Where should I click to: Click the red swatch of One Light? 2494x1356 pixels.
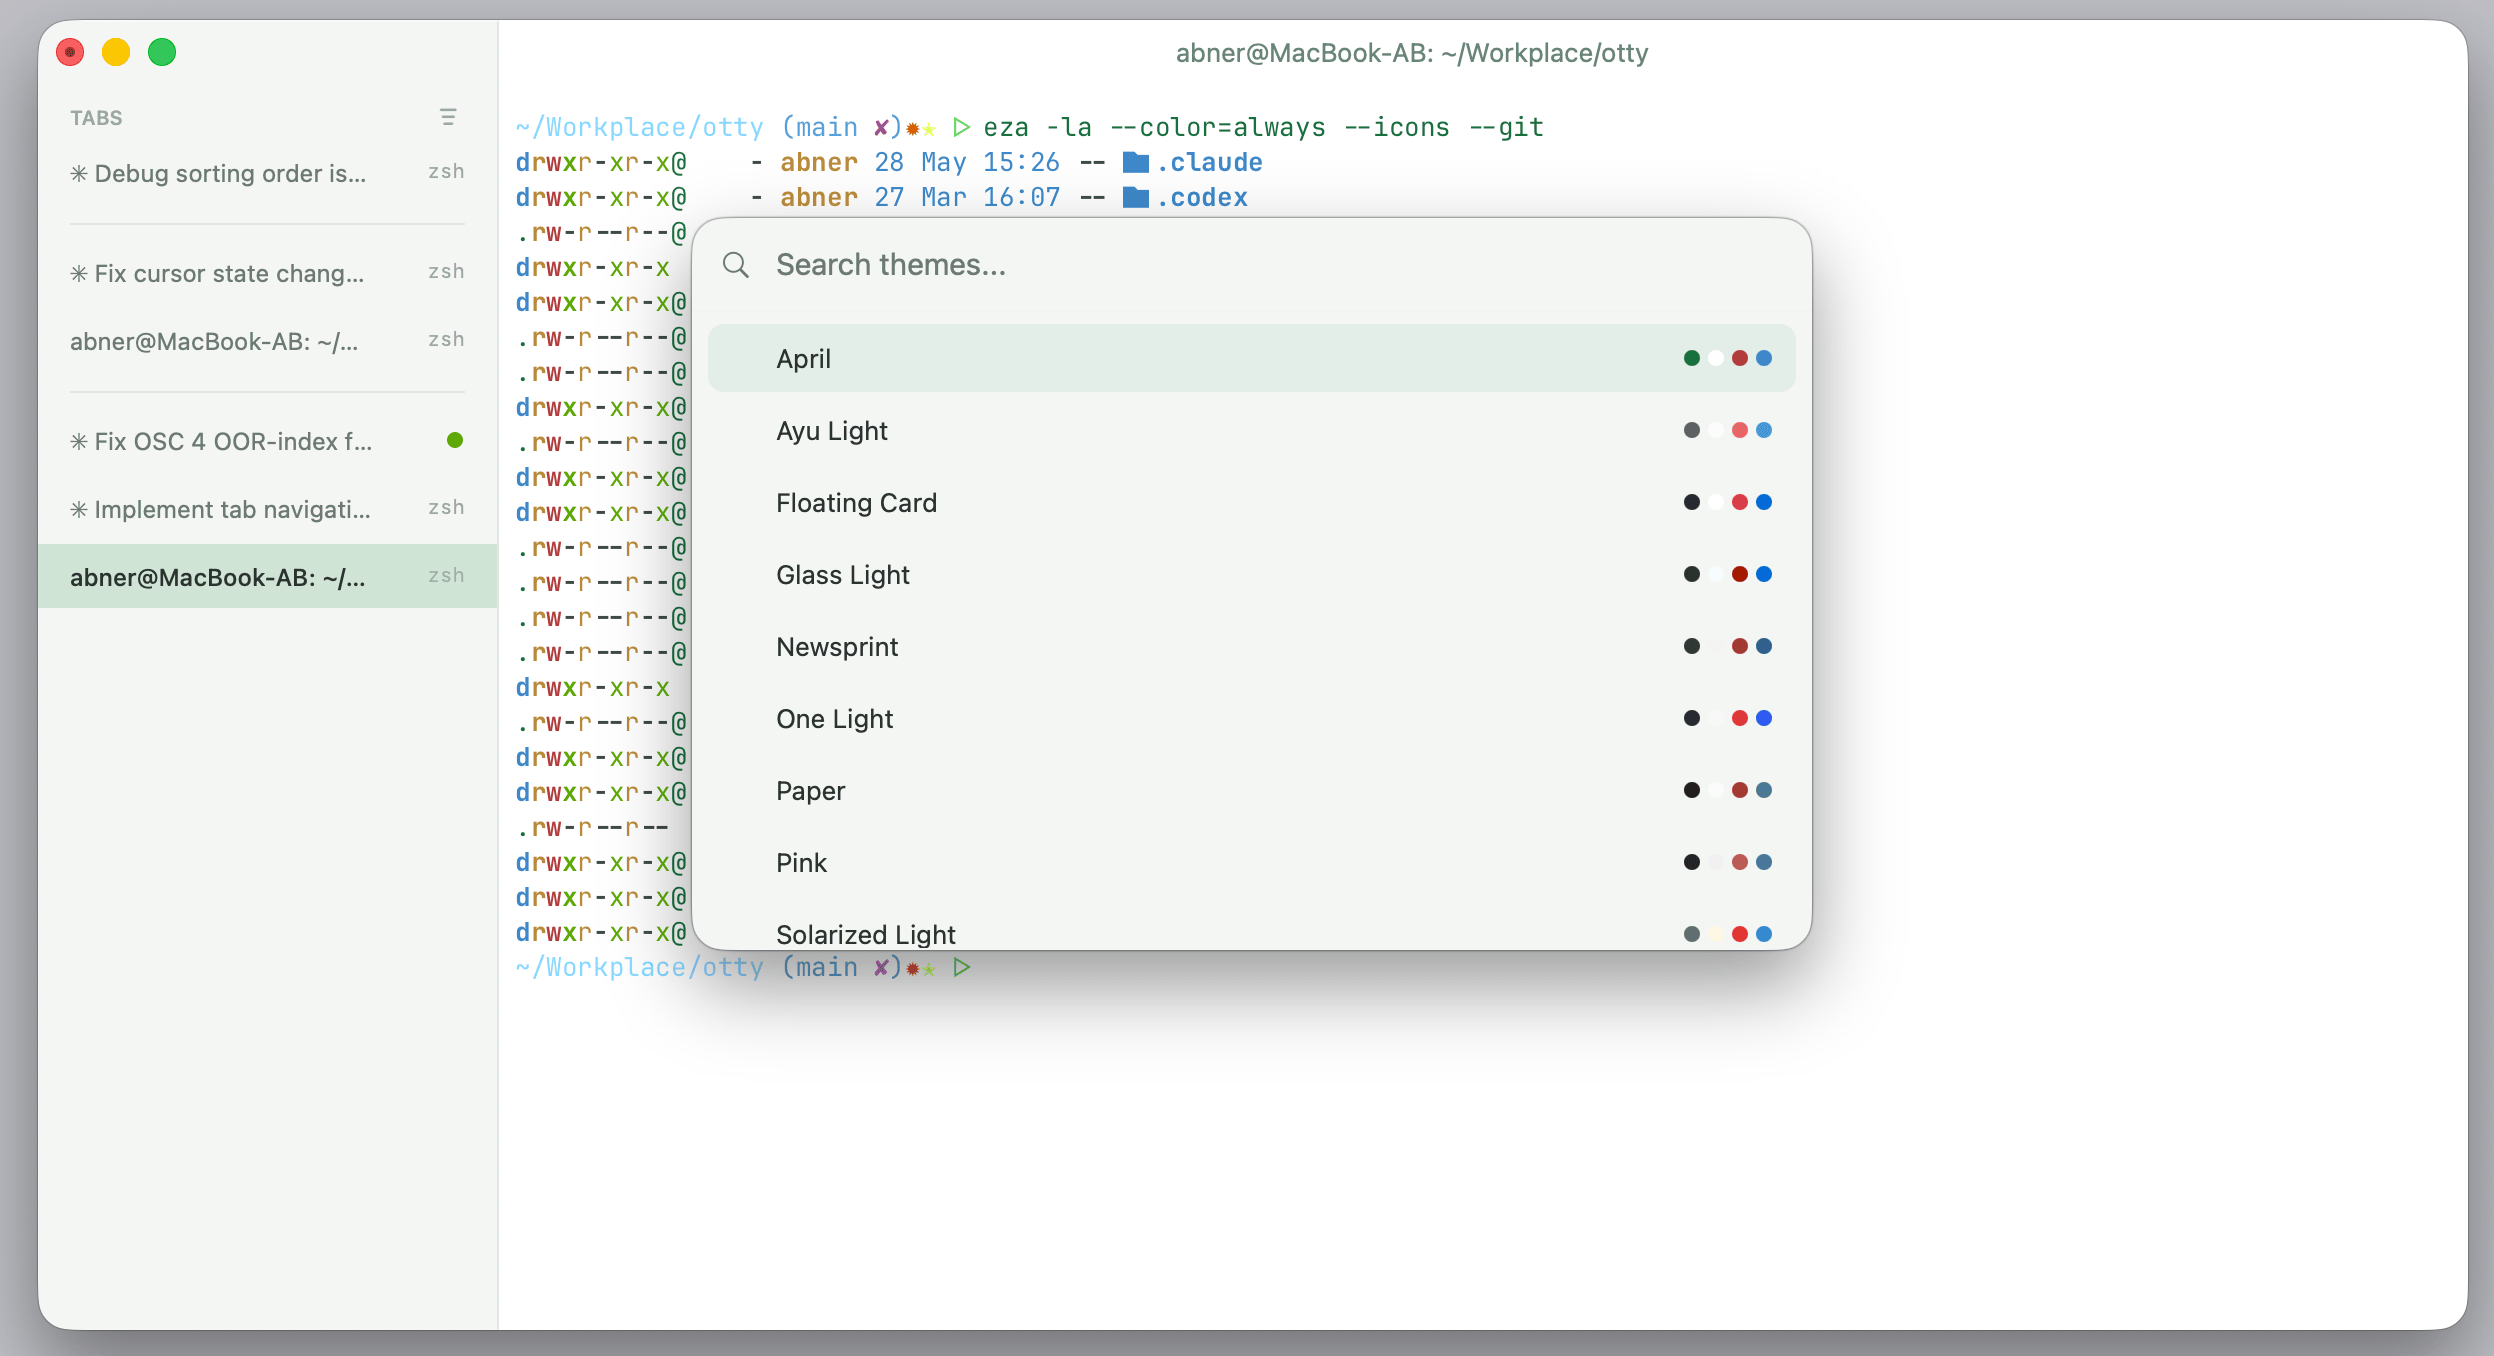pos(1740,718)
